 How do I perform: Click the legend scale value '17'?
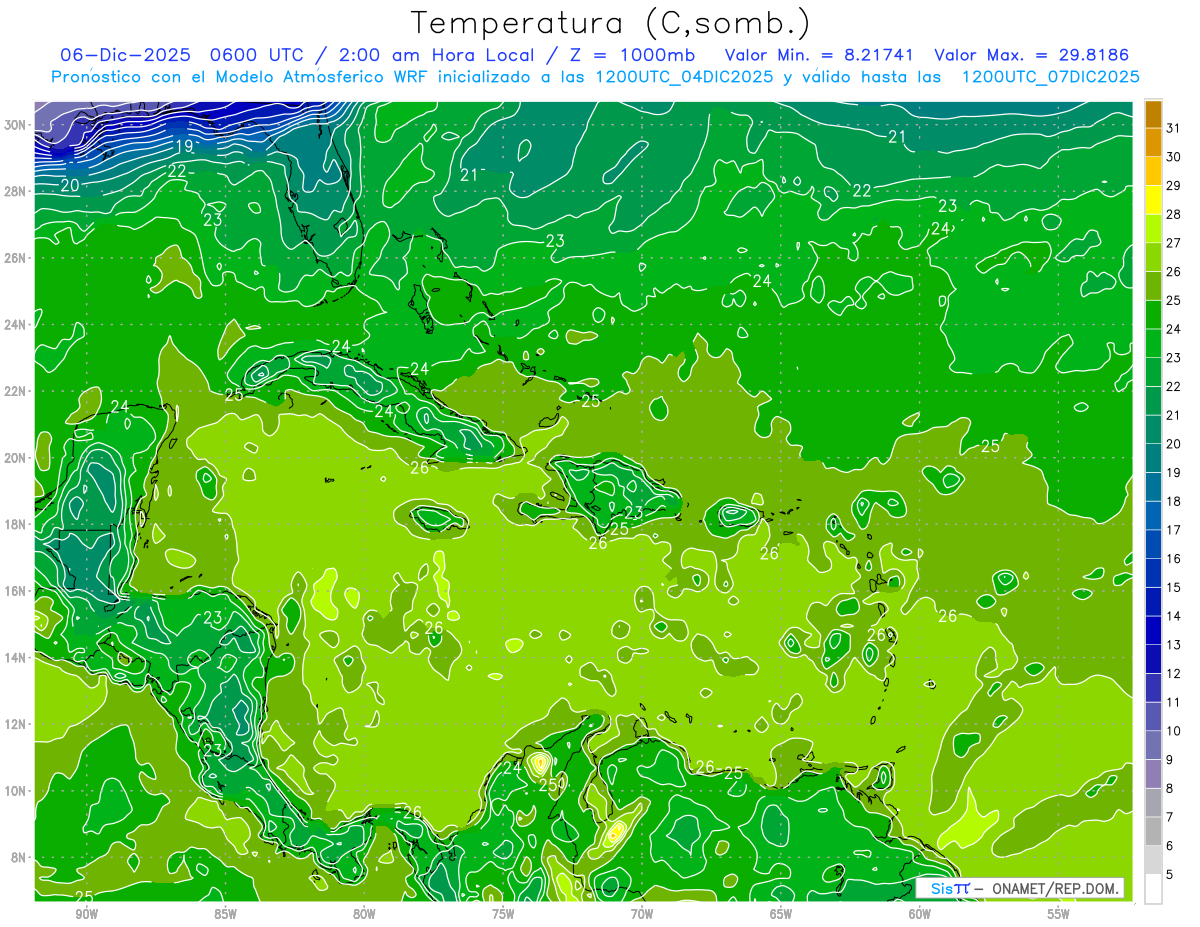pyautogui.click(x=1174, y=530)
